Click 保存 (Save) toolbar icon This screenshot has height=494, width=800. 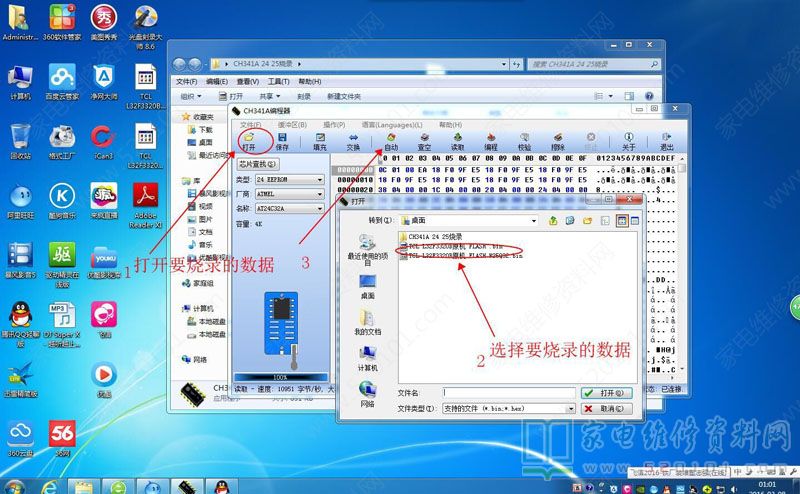pos(282,141)
